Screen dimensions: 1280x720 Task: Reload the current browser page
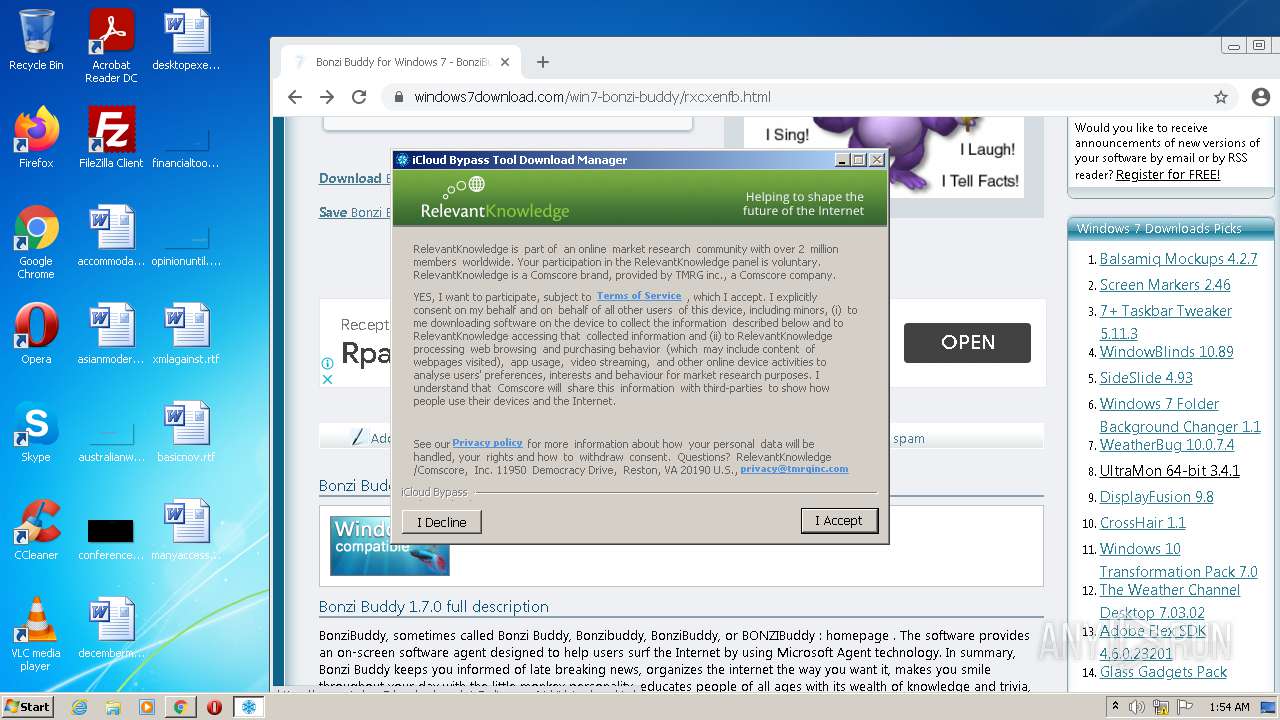point(359,97)
